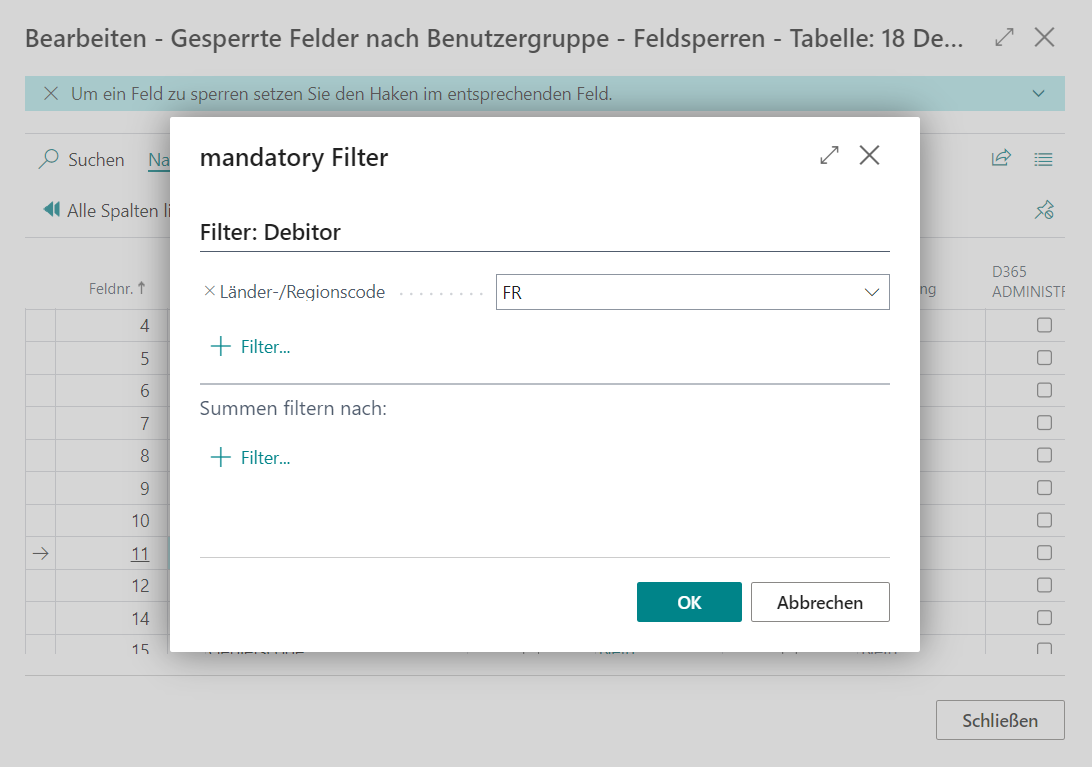Add a filter under Summen filtern nach
The width and height of the screenshot is (1092, 767).
[x=251, y=458]
